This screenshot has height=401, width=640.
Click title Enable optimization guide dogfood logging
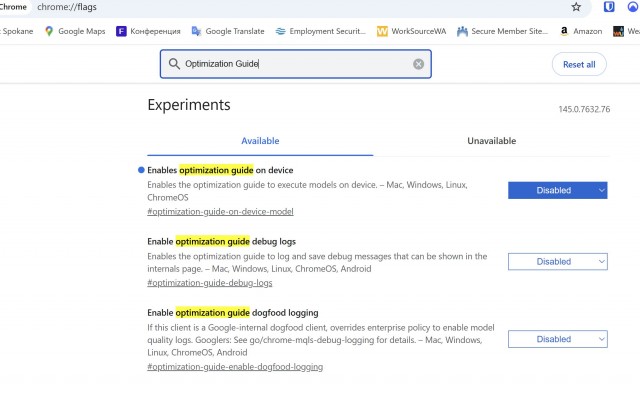233,313
